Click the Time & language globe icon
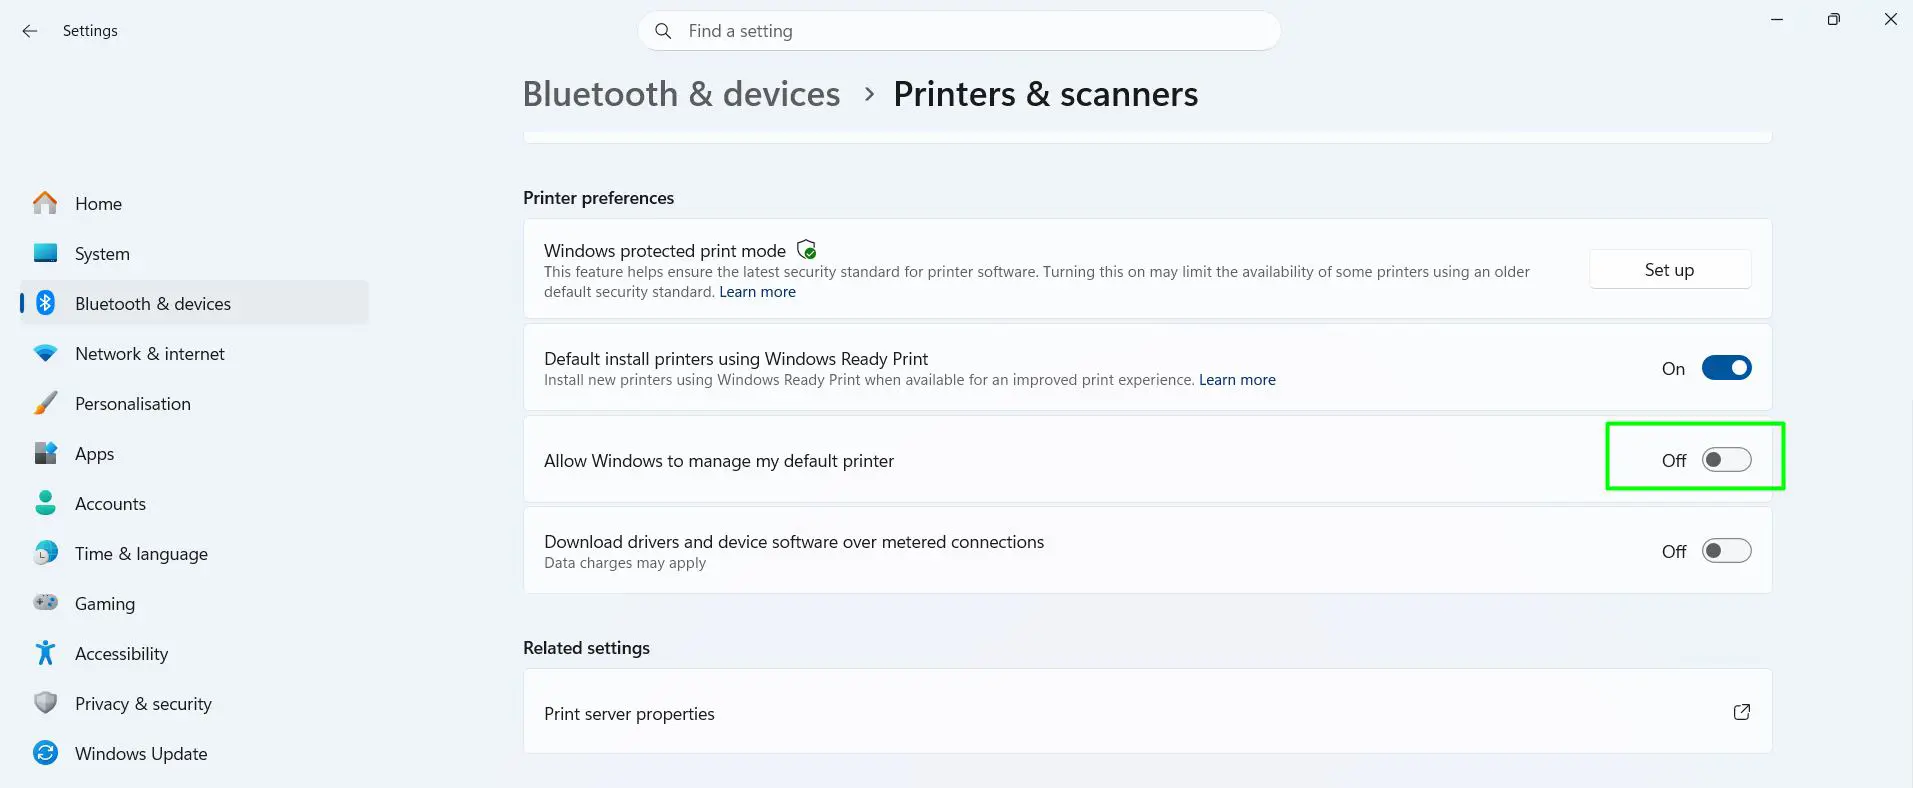The height and width of the screenshot is (788, 1913). (45, 553)
